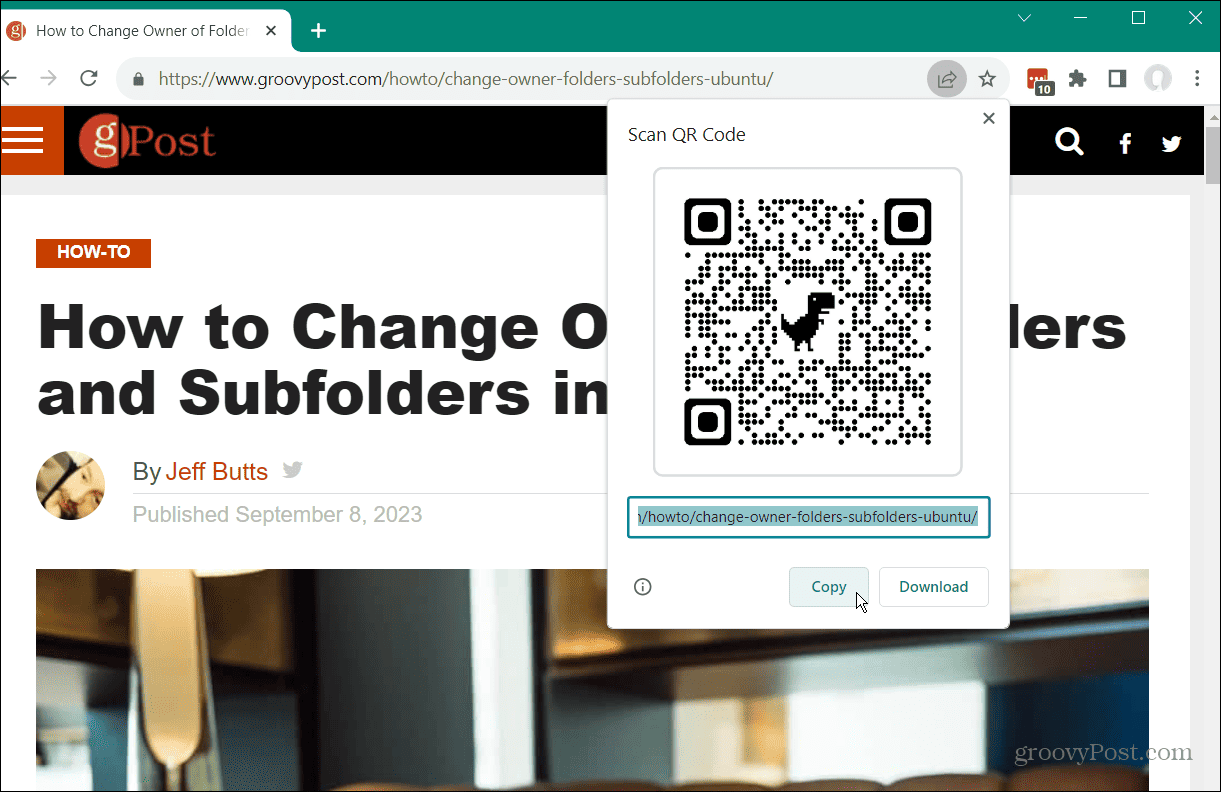Screen dimensions: 1221x792
Task: Open the Extensions puzzle piece menu
Action: point(1077,79)
